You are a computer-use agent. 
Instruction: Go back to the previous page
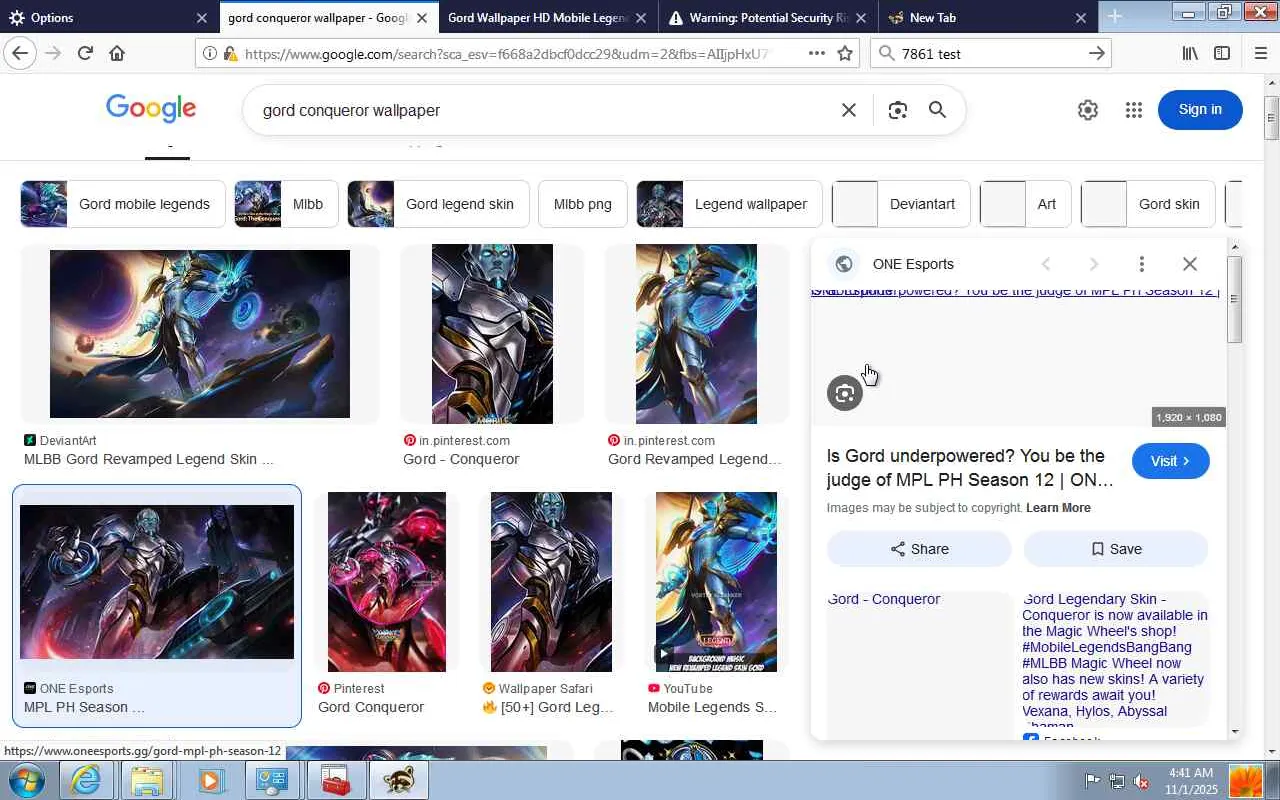(x=20, y=54)
